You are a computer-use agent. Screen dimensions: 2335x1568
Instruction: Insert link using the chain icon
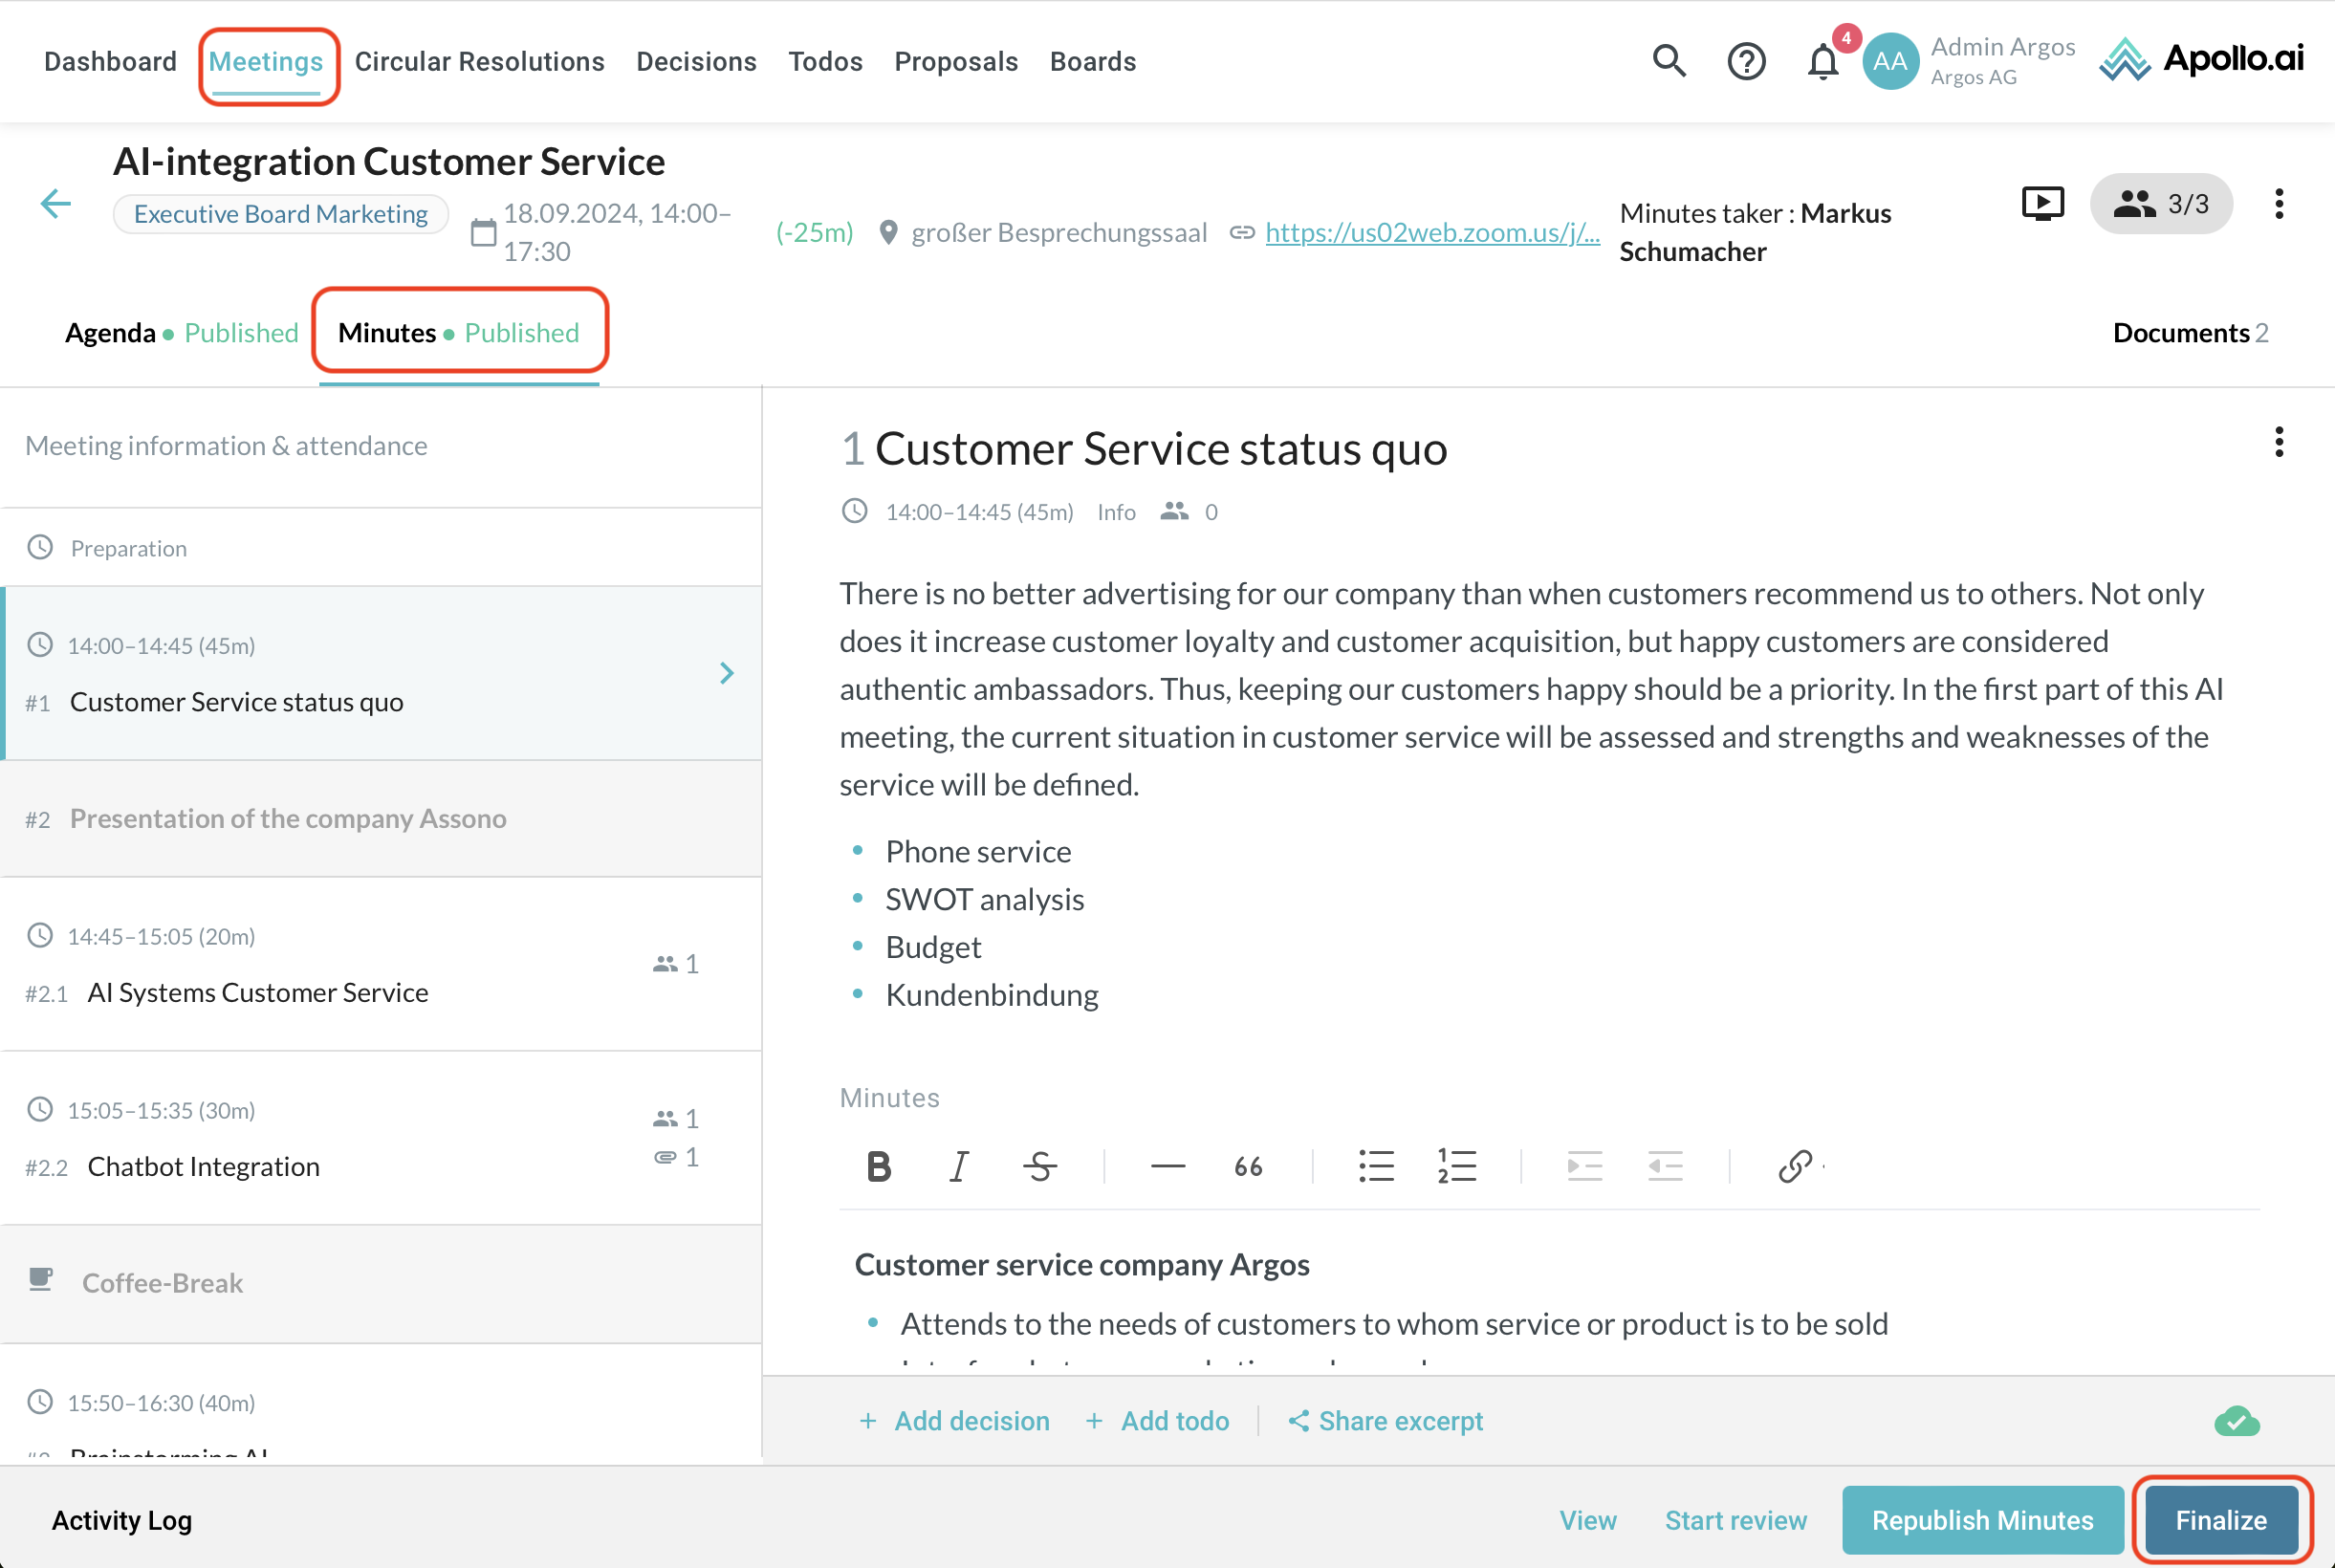coord(1794,1166)
